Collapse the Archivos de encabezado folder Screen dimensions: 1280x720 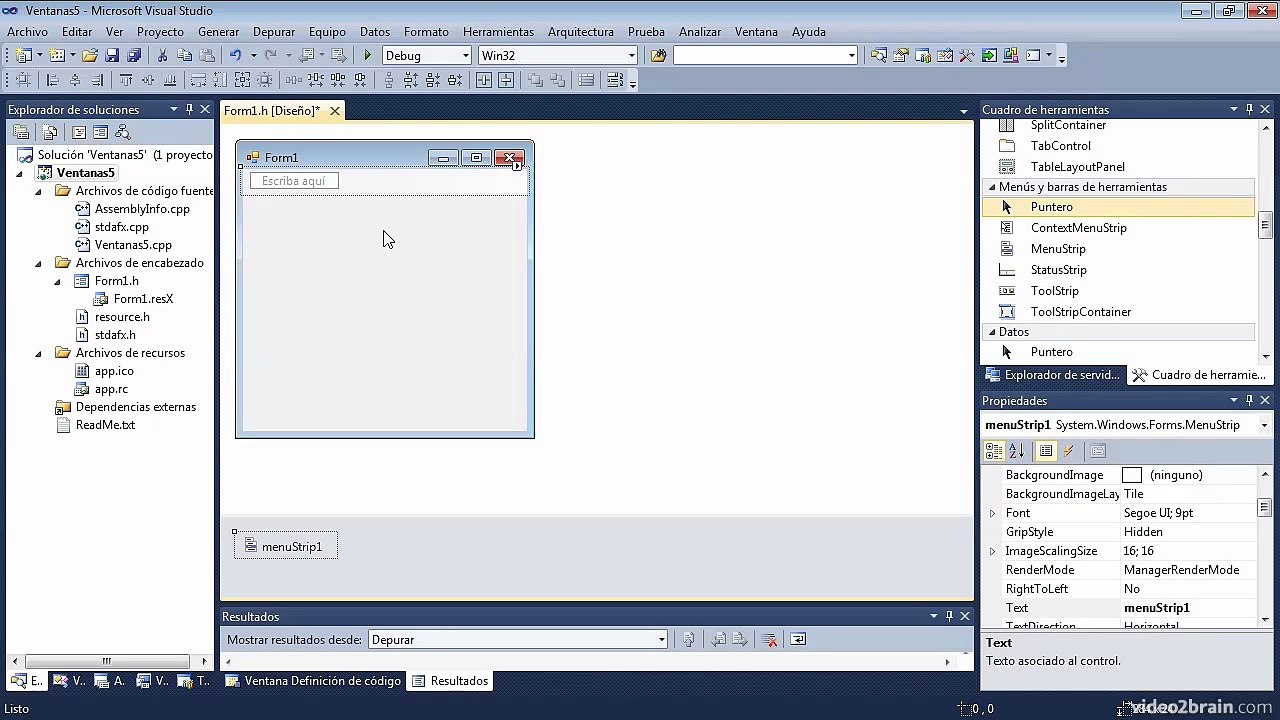38,263
